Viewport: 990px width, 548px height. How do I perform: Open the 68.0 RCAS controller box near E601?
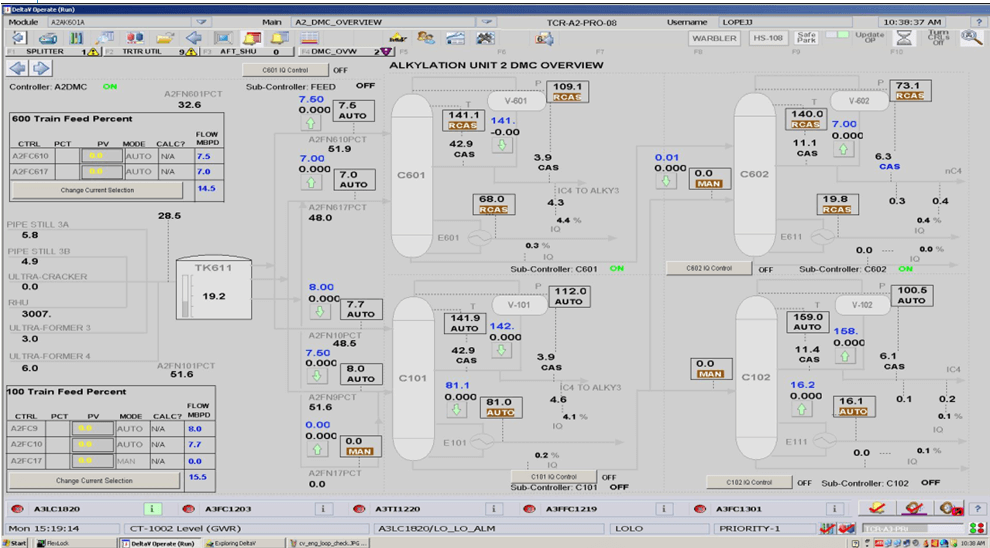493,204
